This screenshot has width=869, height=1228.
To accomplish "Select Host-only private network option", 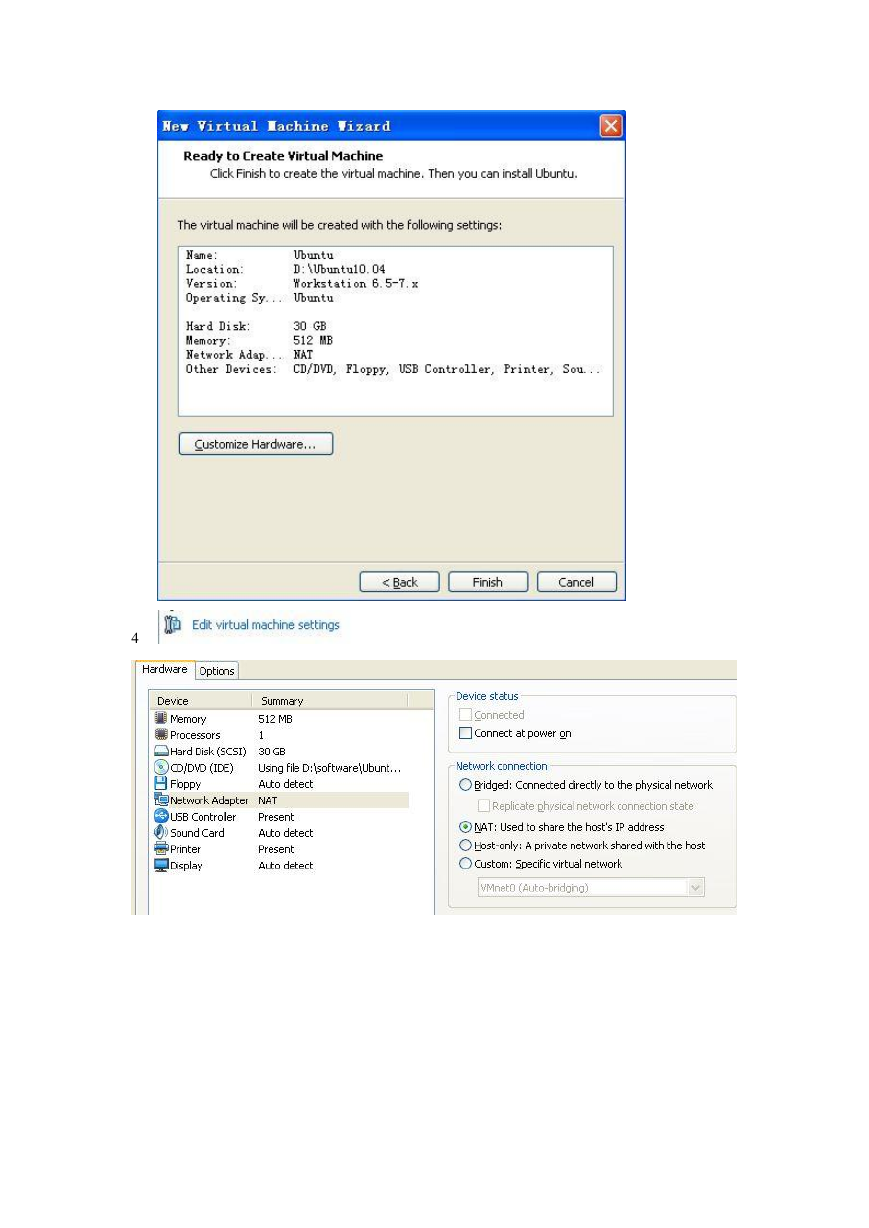I will pyautogui.click(x=465, y=845).
